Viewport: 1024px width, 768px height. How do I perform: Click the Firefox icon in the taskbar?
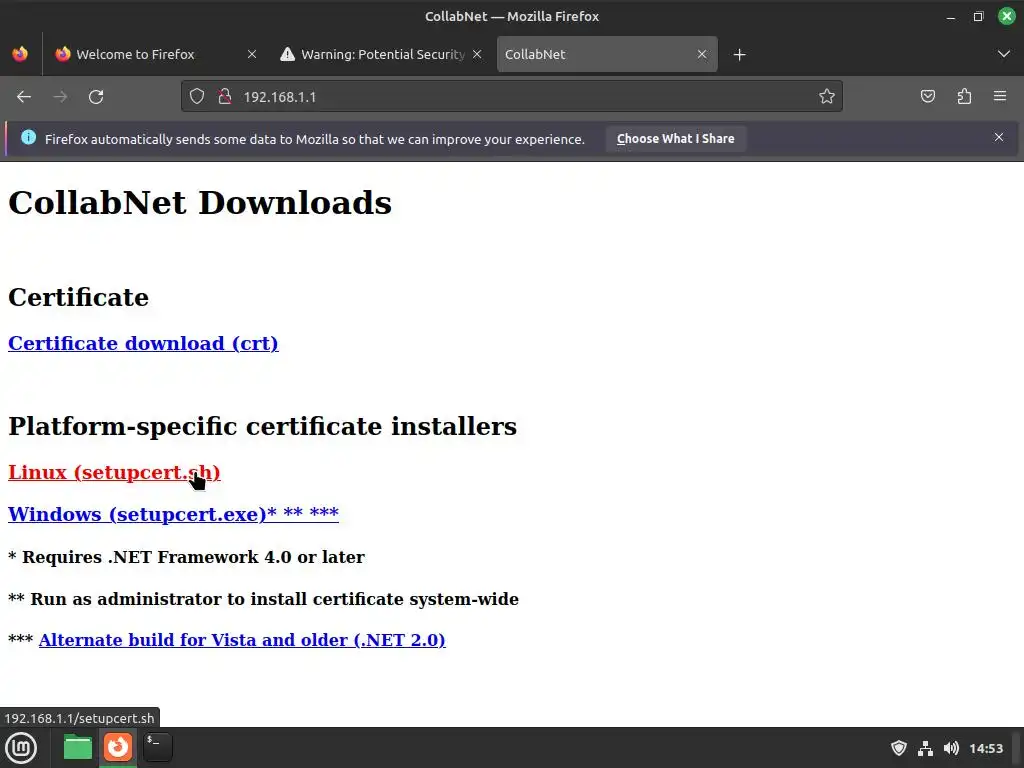coord(118,747)
